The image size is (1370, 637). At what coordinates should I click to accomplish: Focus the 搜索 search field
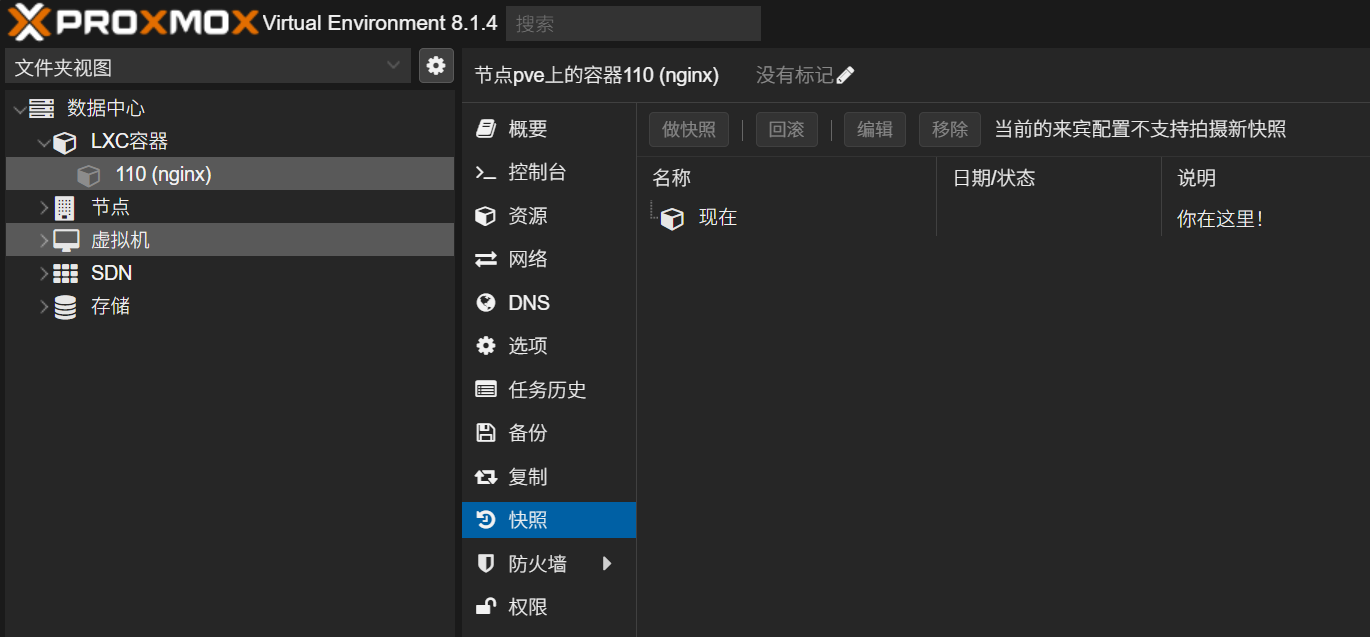633,23
